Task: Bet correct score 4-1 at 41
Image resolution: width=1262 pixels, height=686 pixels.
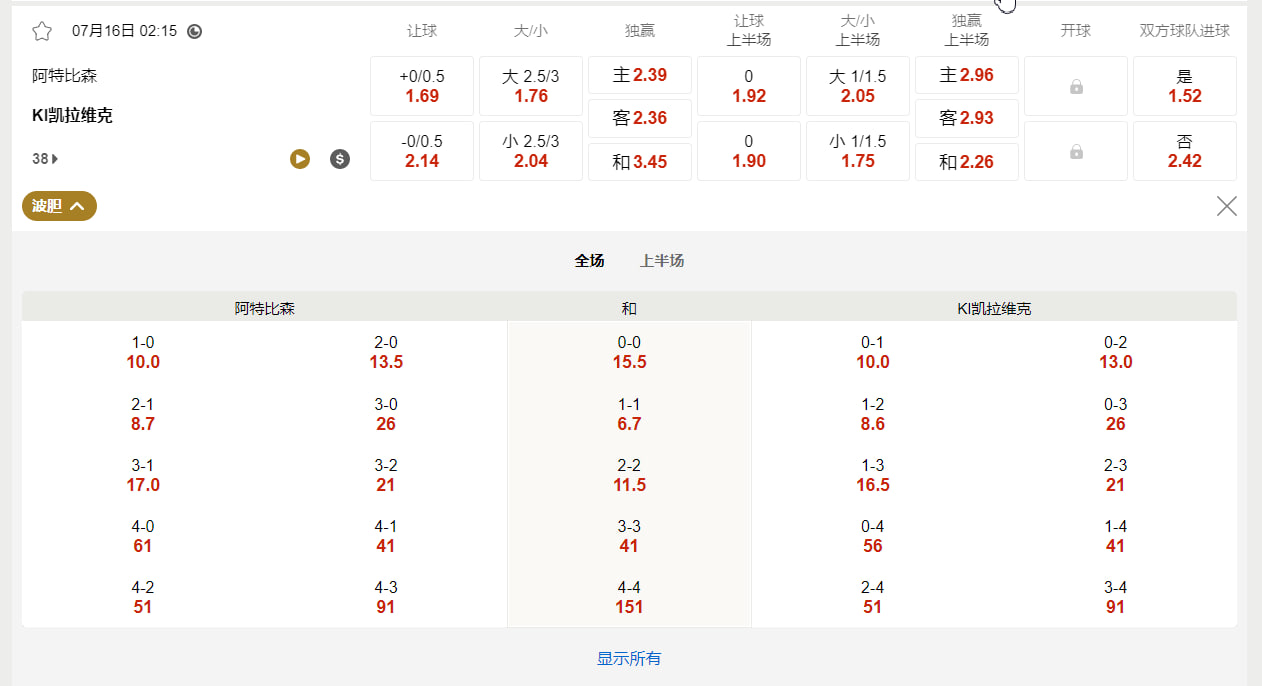Action: [386, 536]
